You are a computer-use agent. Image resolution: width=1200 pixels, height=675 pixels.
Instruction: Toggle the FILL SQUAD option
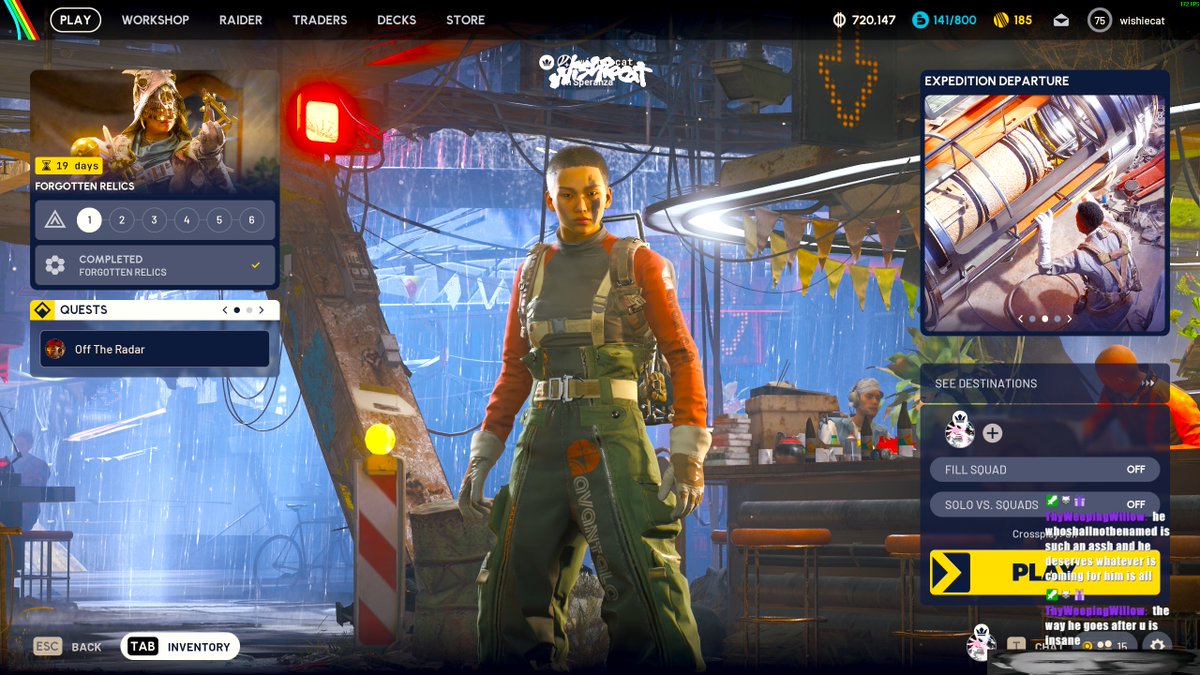click(1045, 470)
